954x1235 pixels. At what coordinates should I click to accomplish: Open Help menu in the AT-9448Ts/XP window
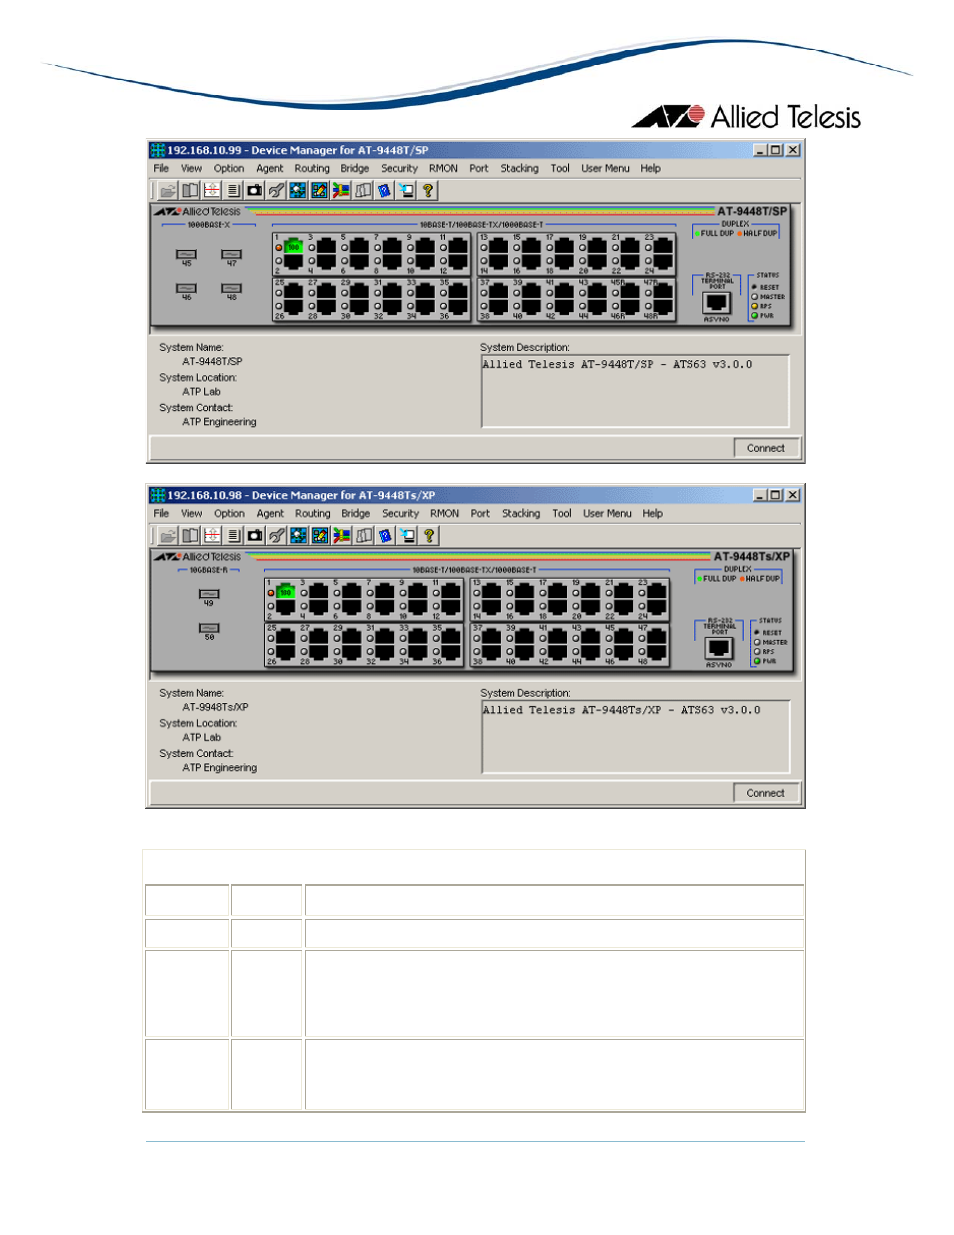652,513
